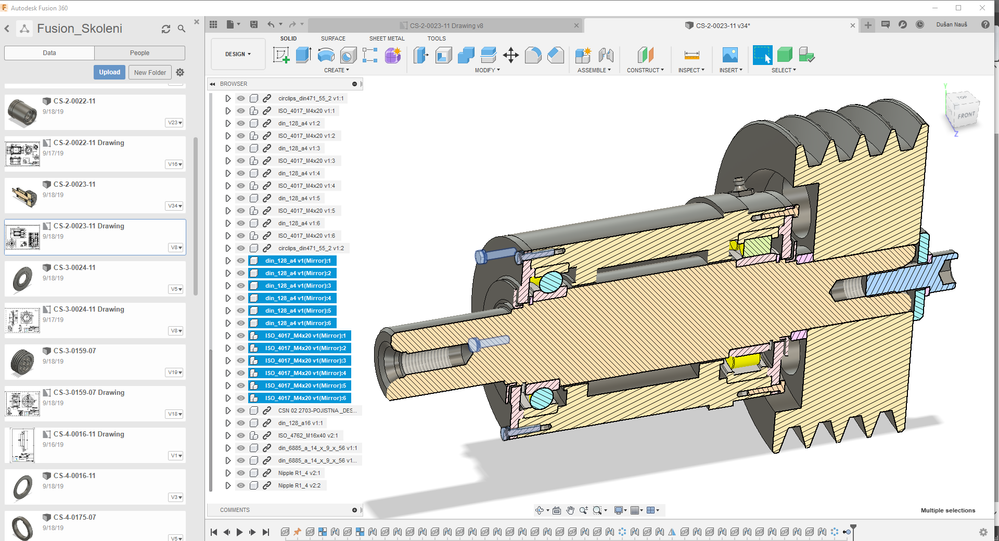The image size is (999, 541).
Task: Toggle visibility of din_128_a4 v1:2
Action: [241, 123]
